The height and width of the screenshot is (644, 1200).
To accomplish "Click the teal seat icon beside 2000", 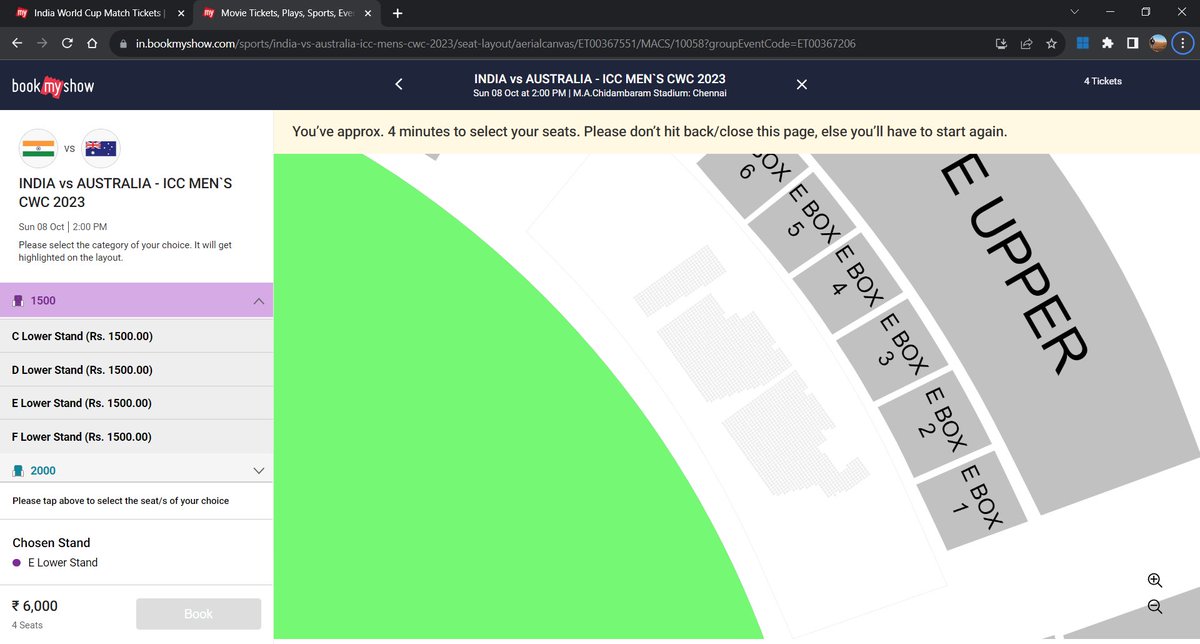I will pyautogui.click(x=17, y=470).
